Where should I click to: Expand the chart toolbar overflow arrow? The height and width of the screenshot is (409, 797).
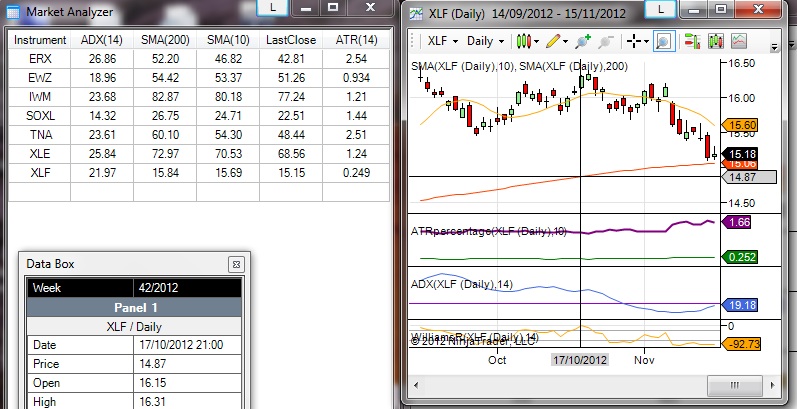pos(774,47)
